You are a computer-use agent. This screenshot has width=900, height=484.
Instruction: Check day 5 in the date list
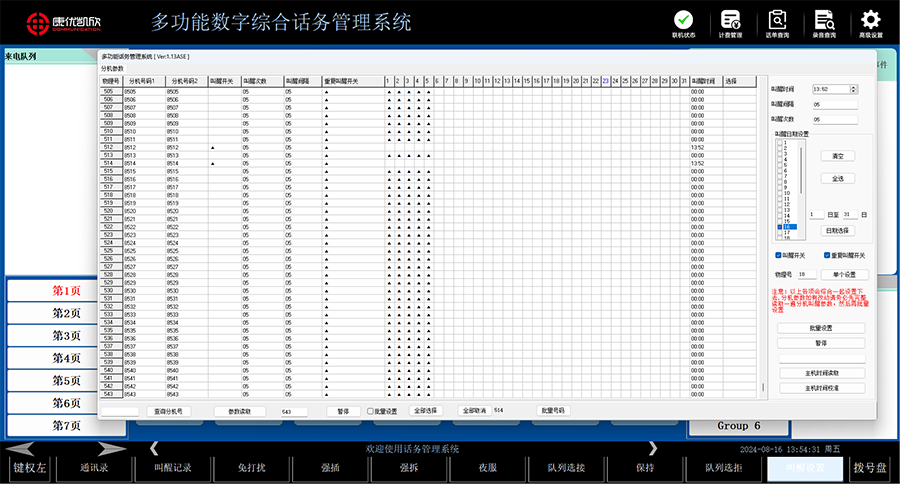(779, 165)
